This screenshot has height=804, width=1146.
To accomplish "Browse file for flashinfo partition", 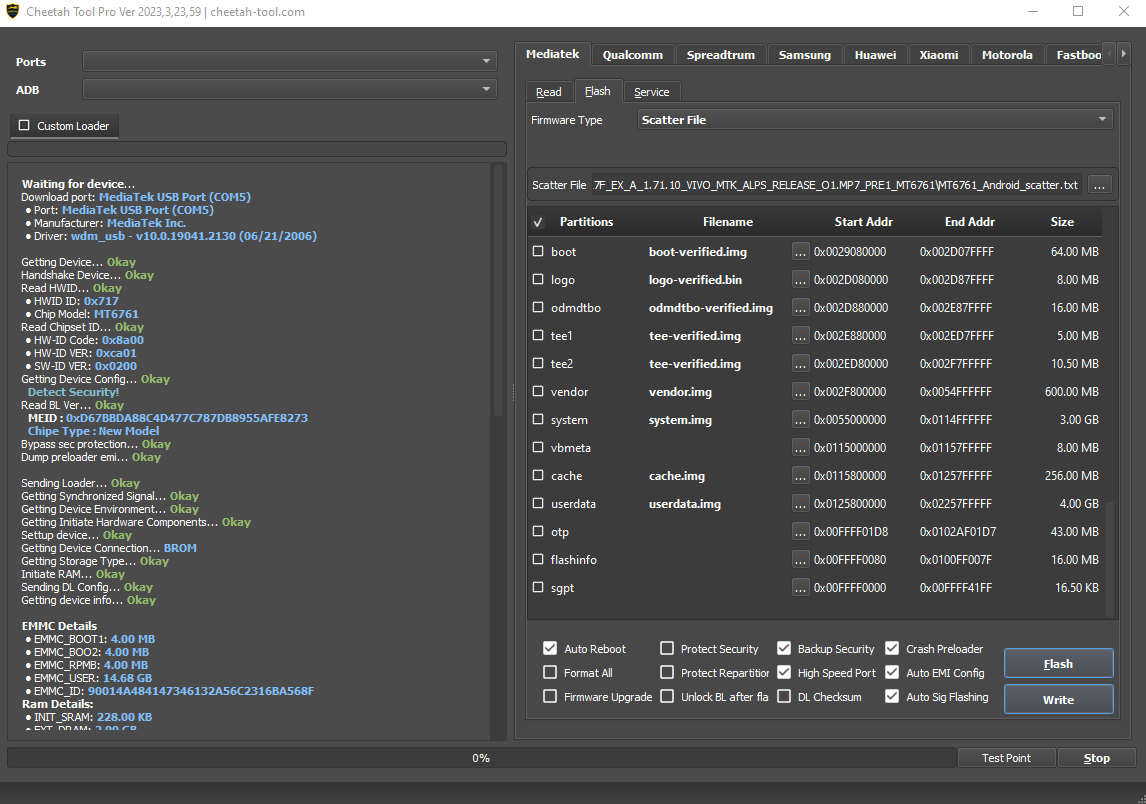I will (x=800, y=560).
